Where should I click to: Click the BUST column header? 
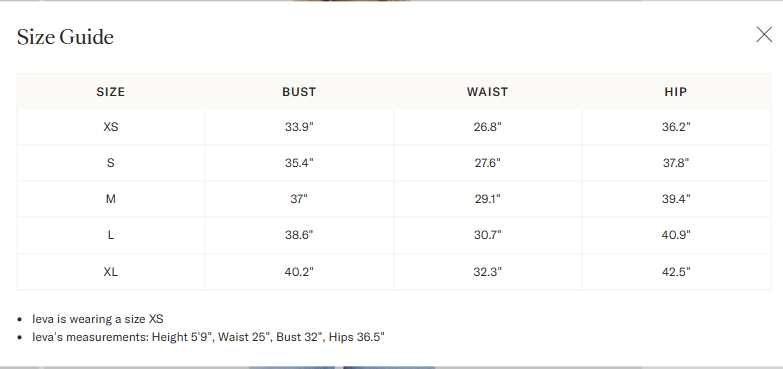[299, 92]
